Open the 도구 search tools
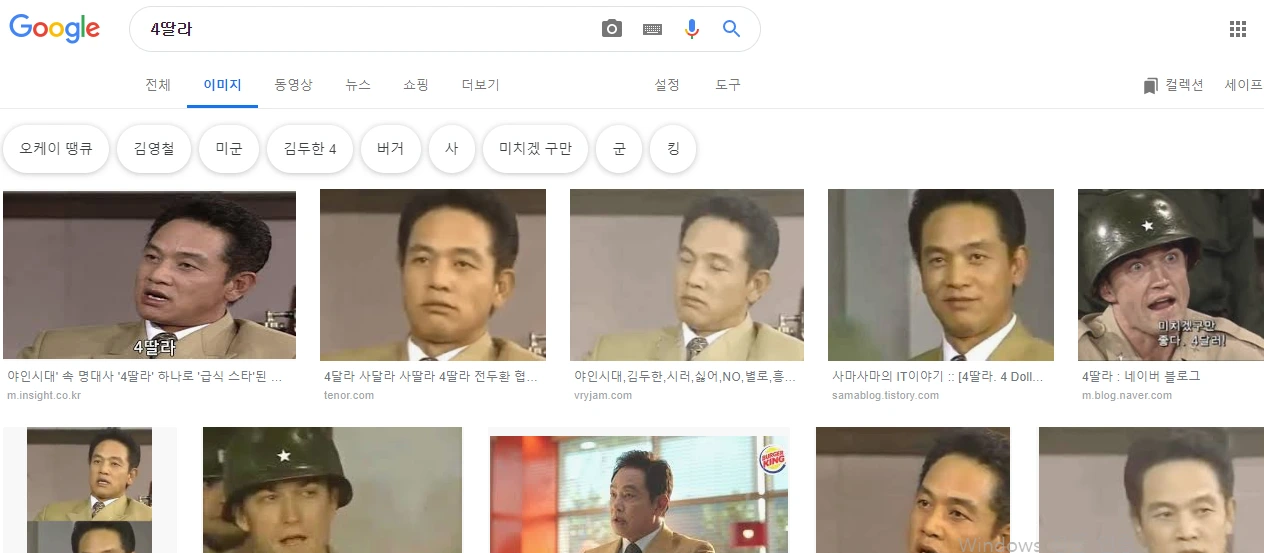 click(x=728, y=85)
